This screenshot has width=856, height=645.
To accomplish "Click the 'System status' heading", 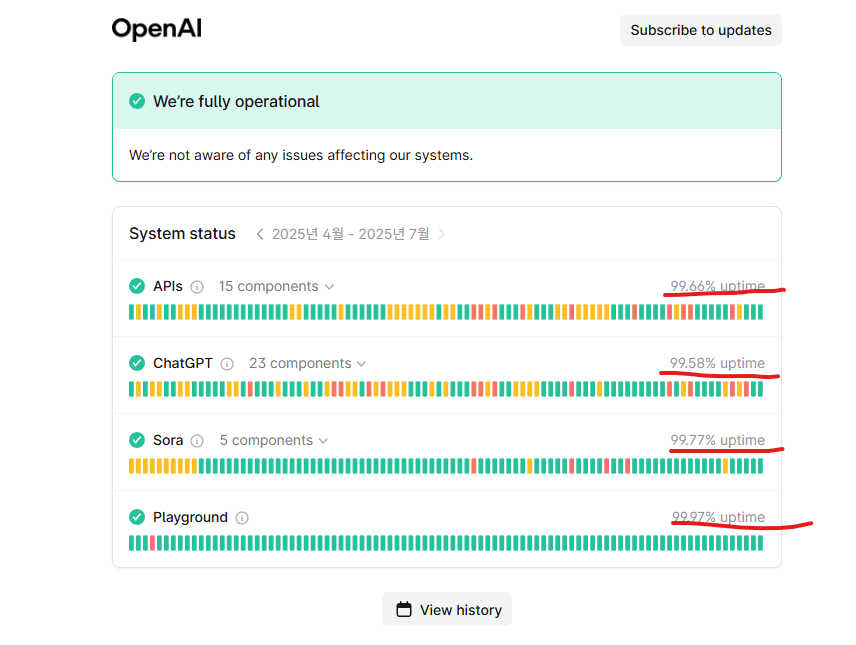I will click(x=182, y=234).
